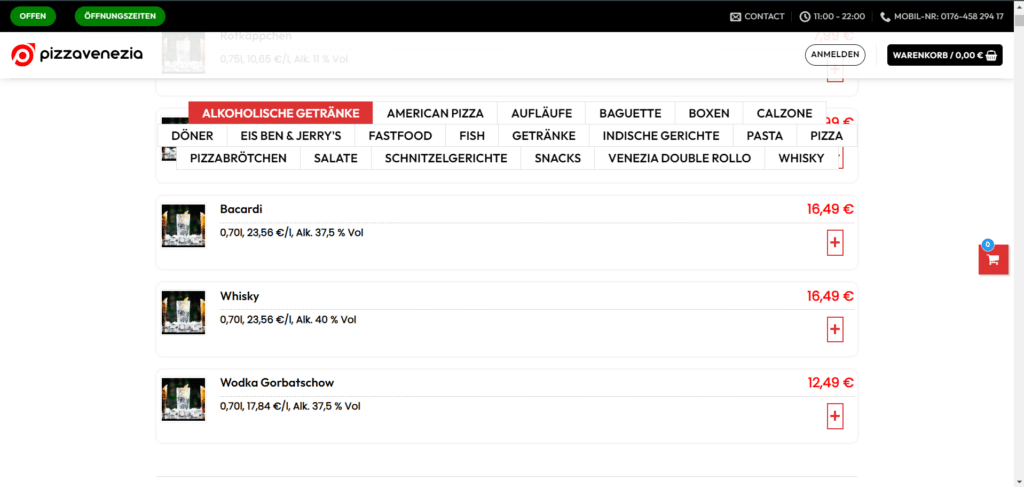The height and width of the screenshot is (487, 1024).
Task: Switch to the GETRÄNKE category
Action: click(x=544, y=136)
